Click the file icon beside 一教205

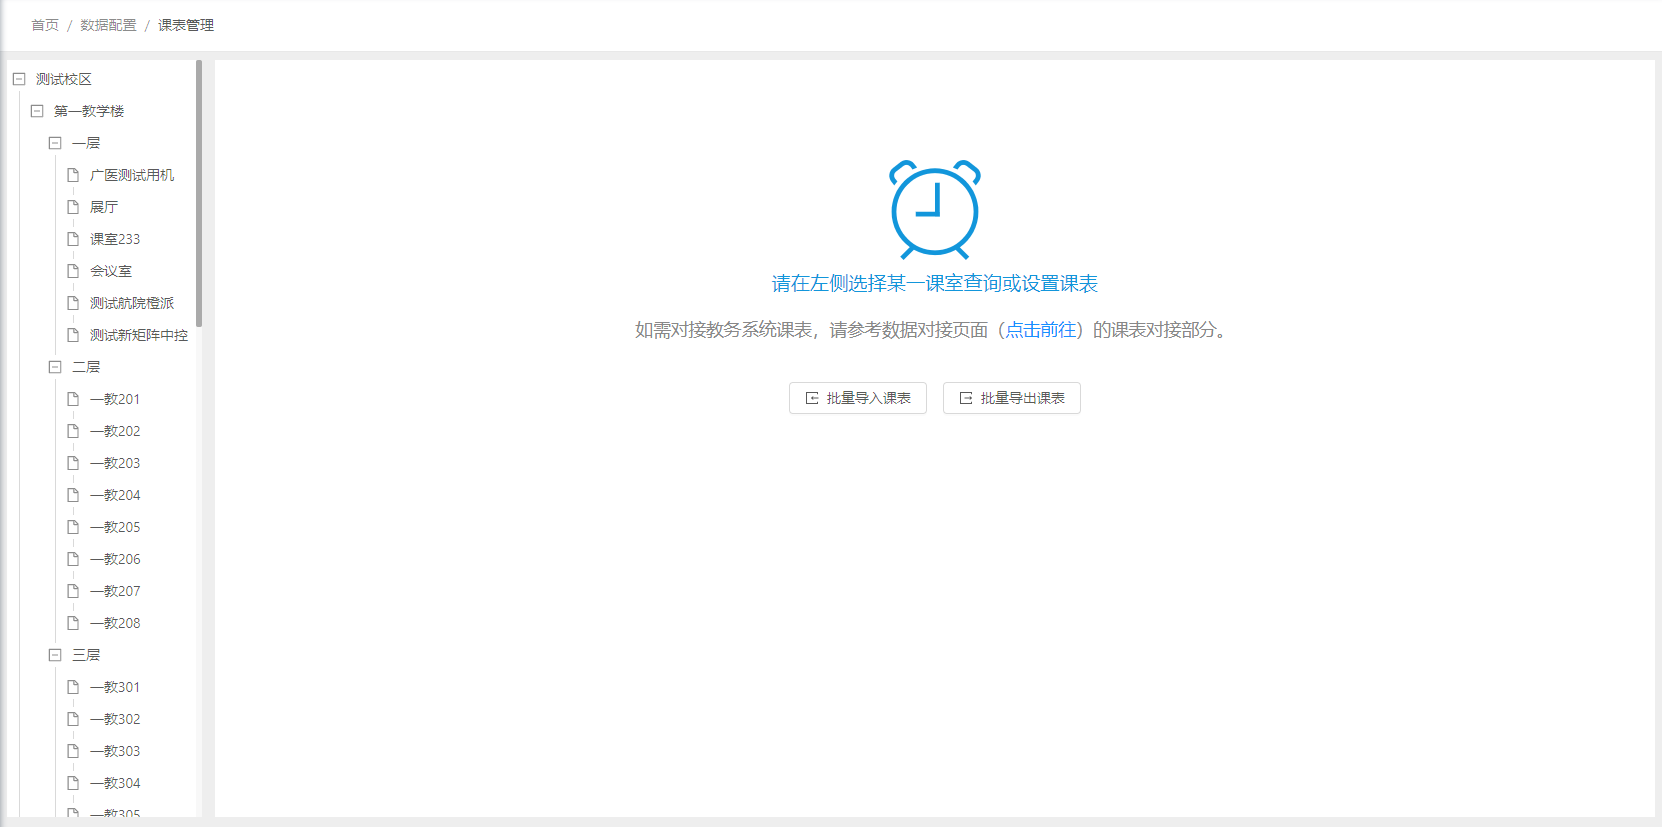pos(73,527)
